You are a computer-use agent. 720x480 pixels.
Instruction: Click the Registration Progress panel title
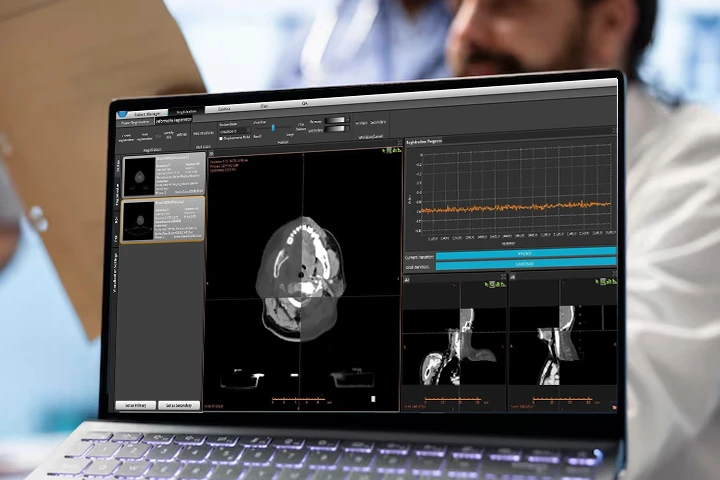(x=424, y=141)
